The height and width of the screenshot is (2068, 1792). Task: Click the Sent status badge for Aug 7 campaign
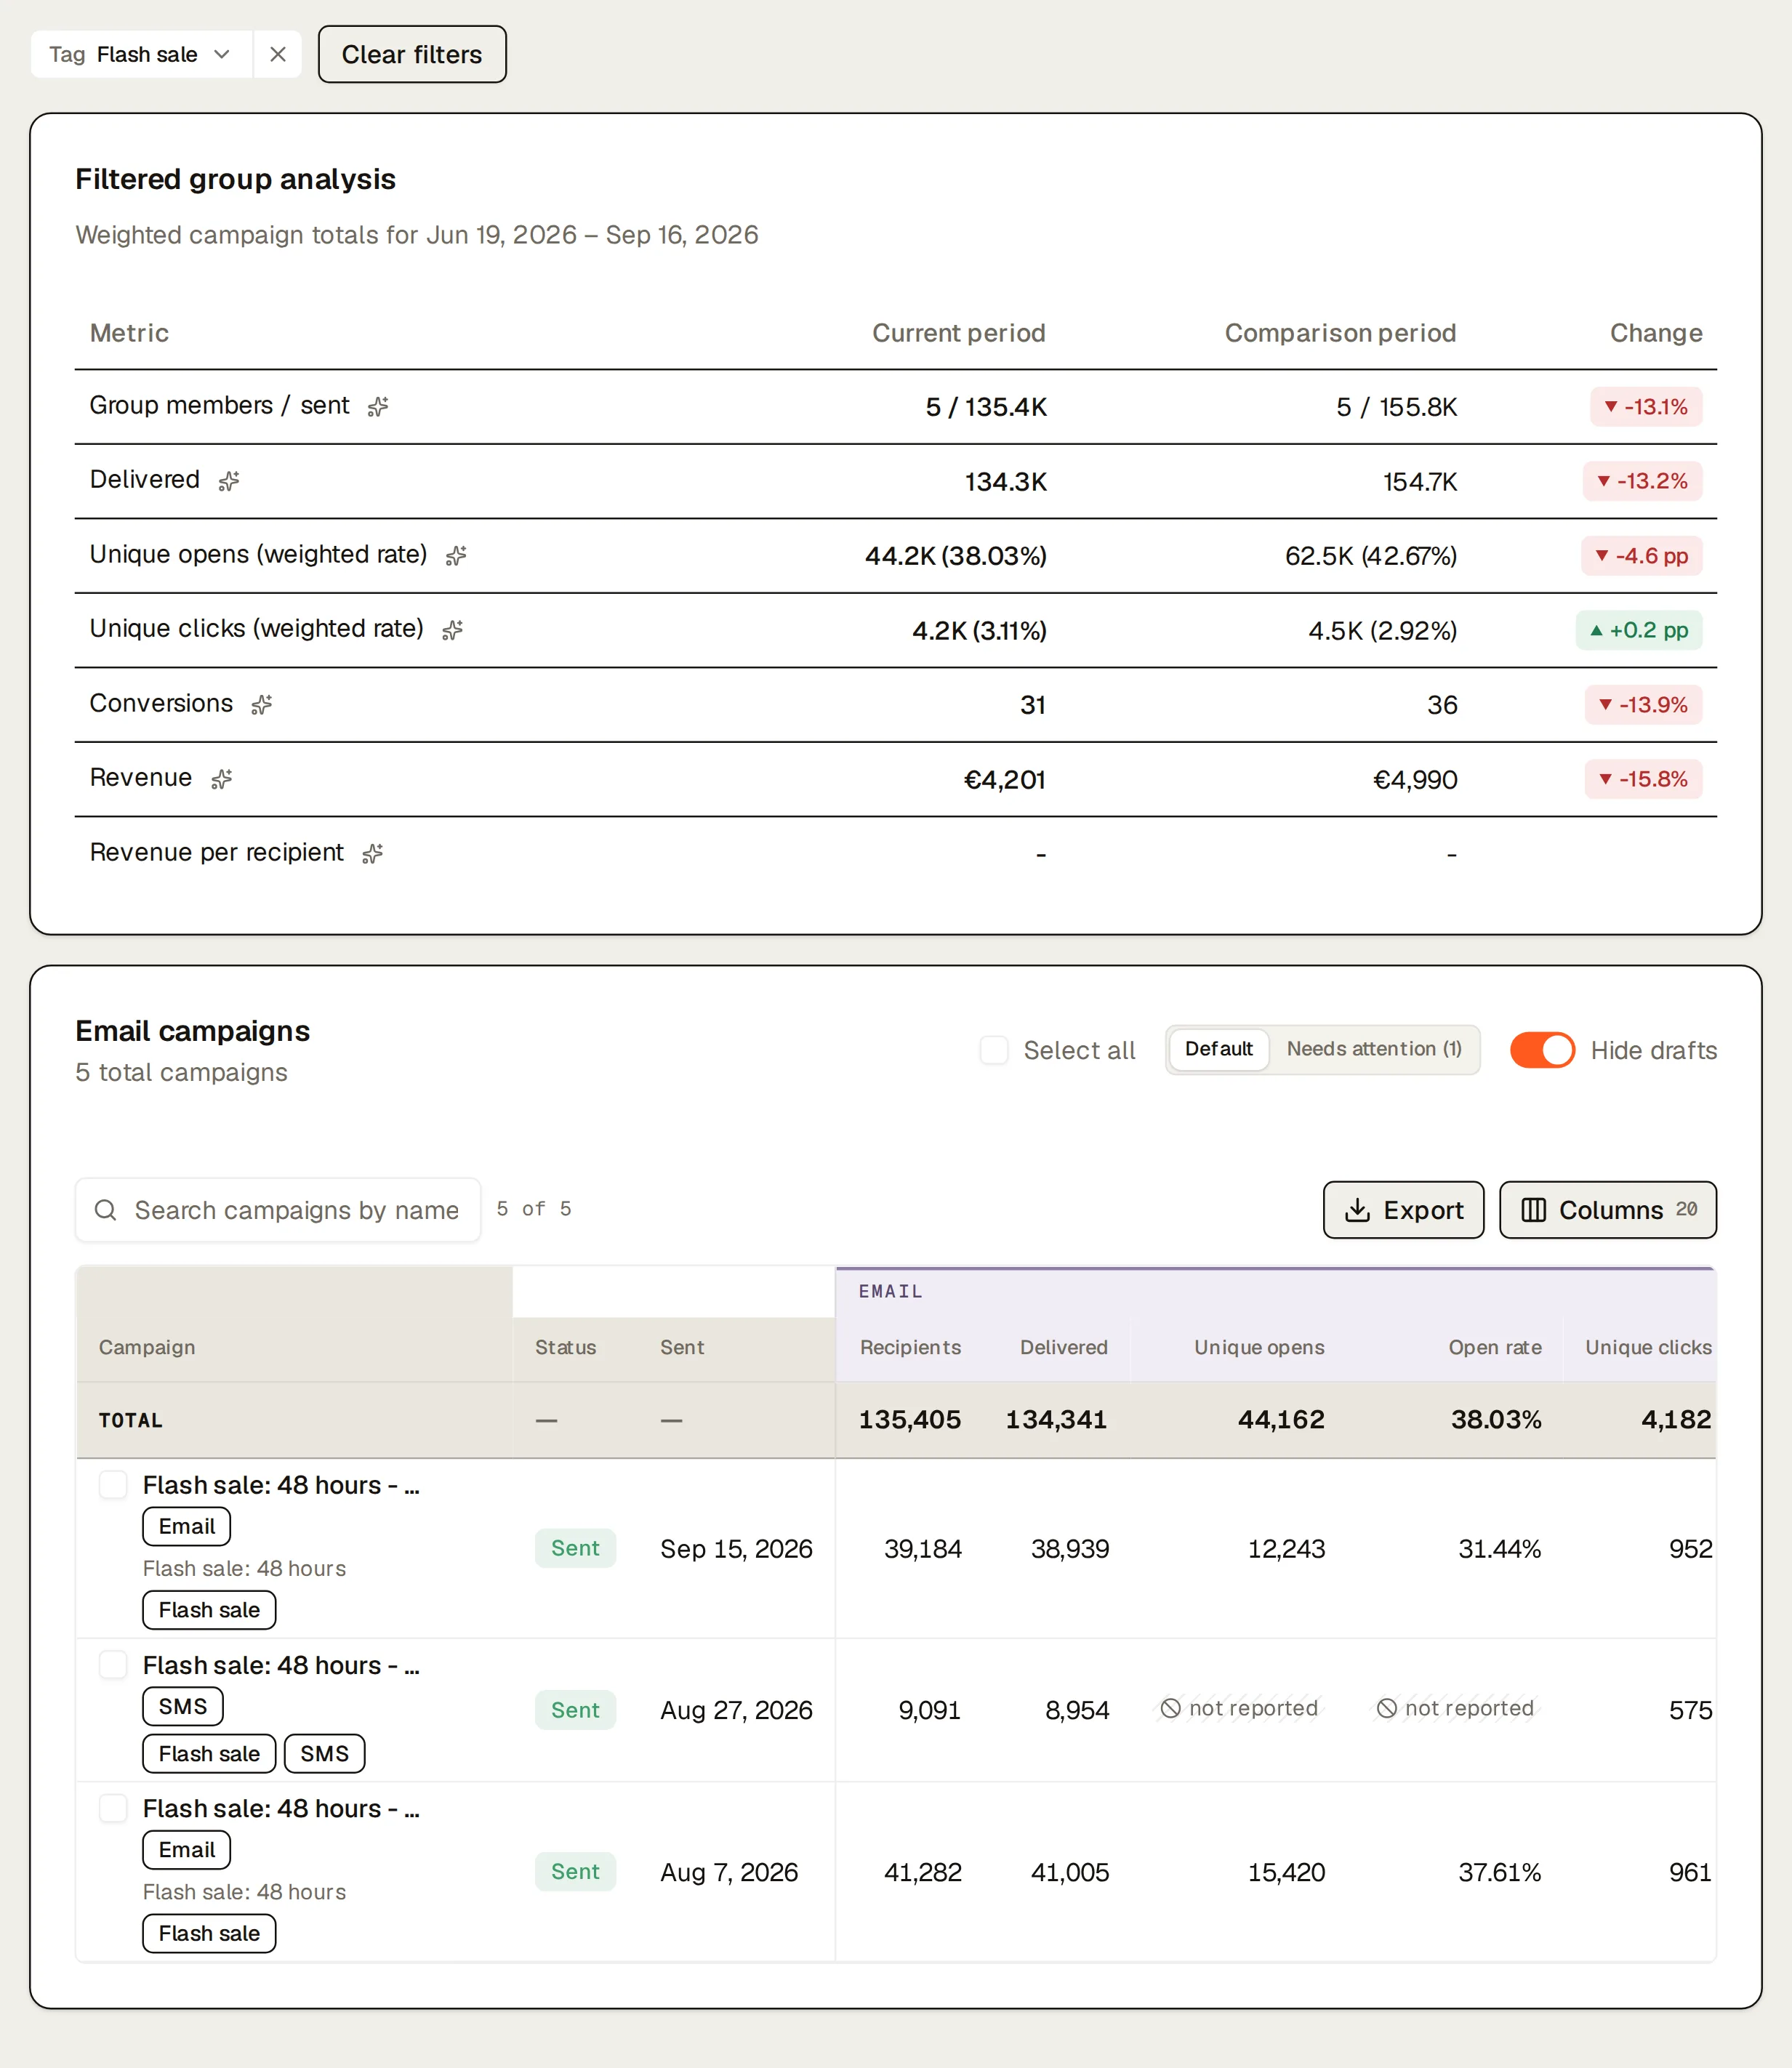(x=575, y=1872)
